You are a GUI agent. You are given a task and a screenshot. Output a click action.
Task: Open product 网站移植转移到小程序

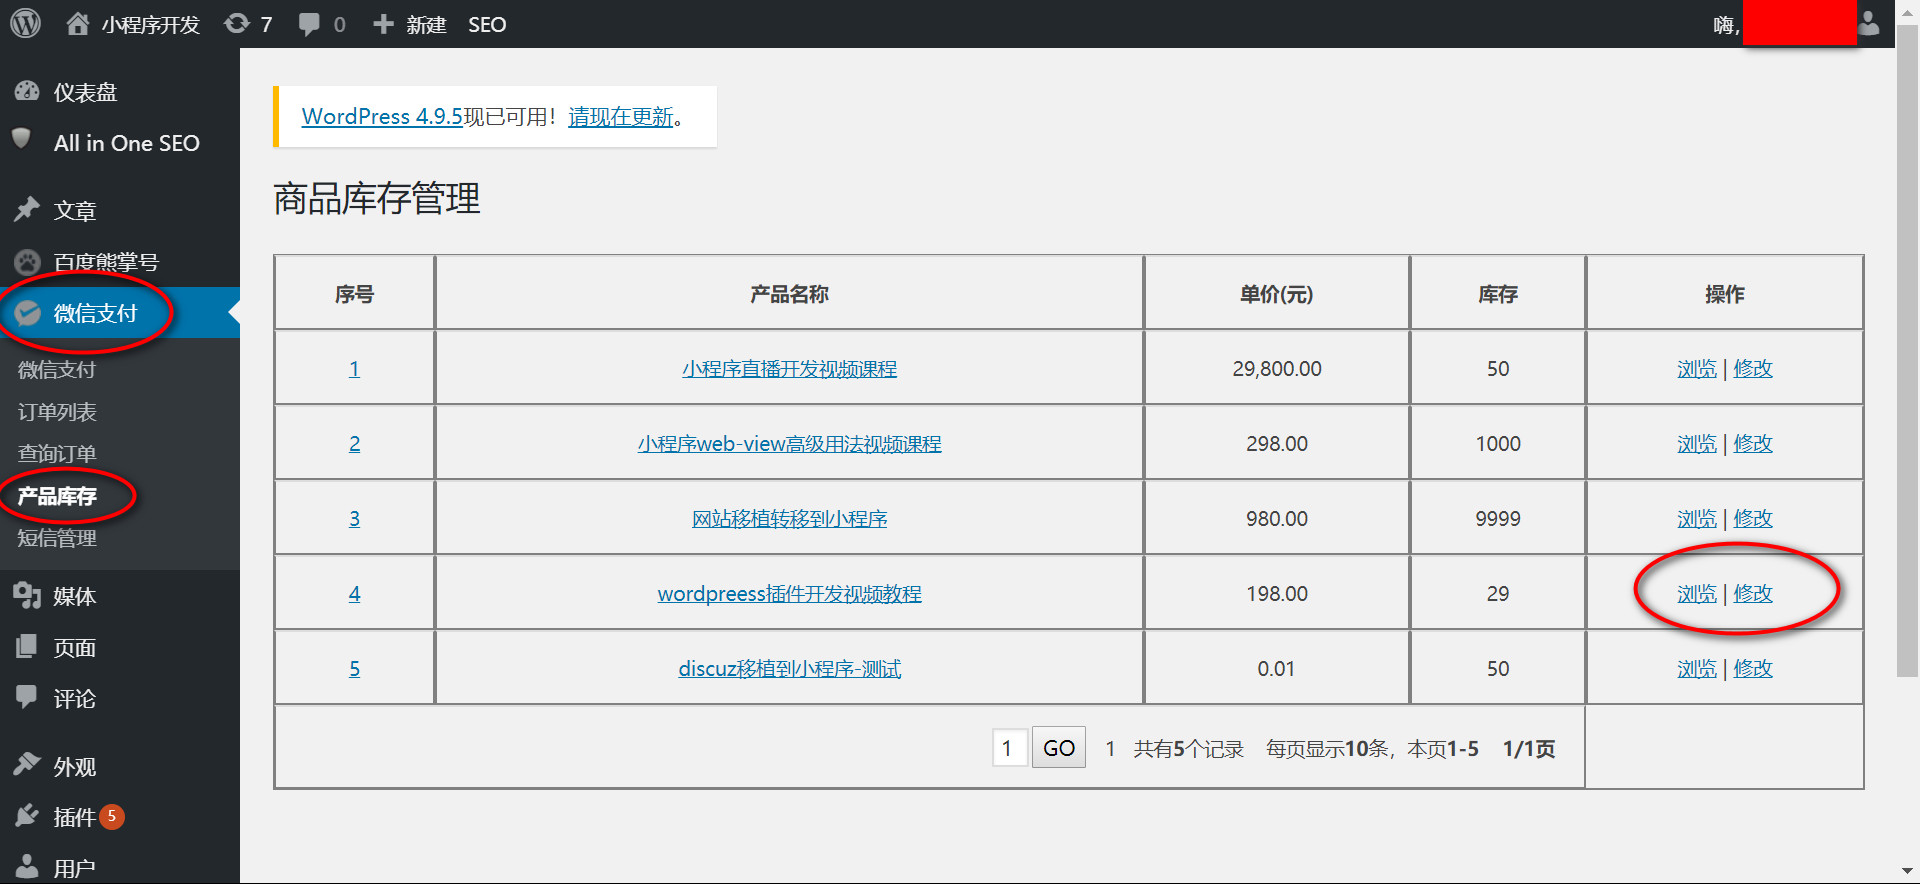pos(789,519)
